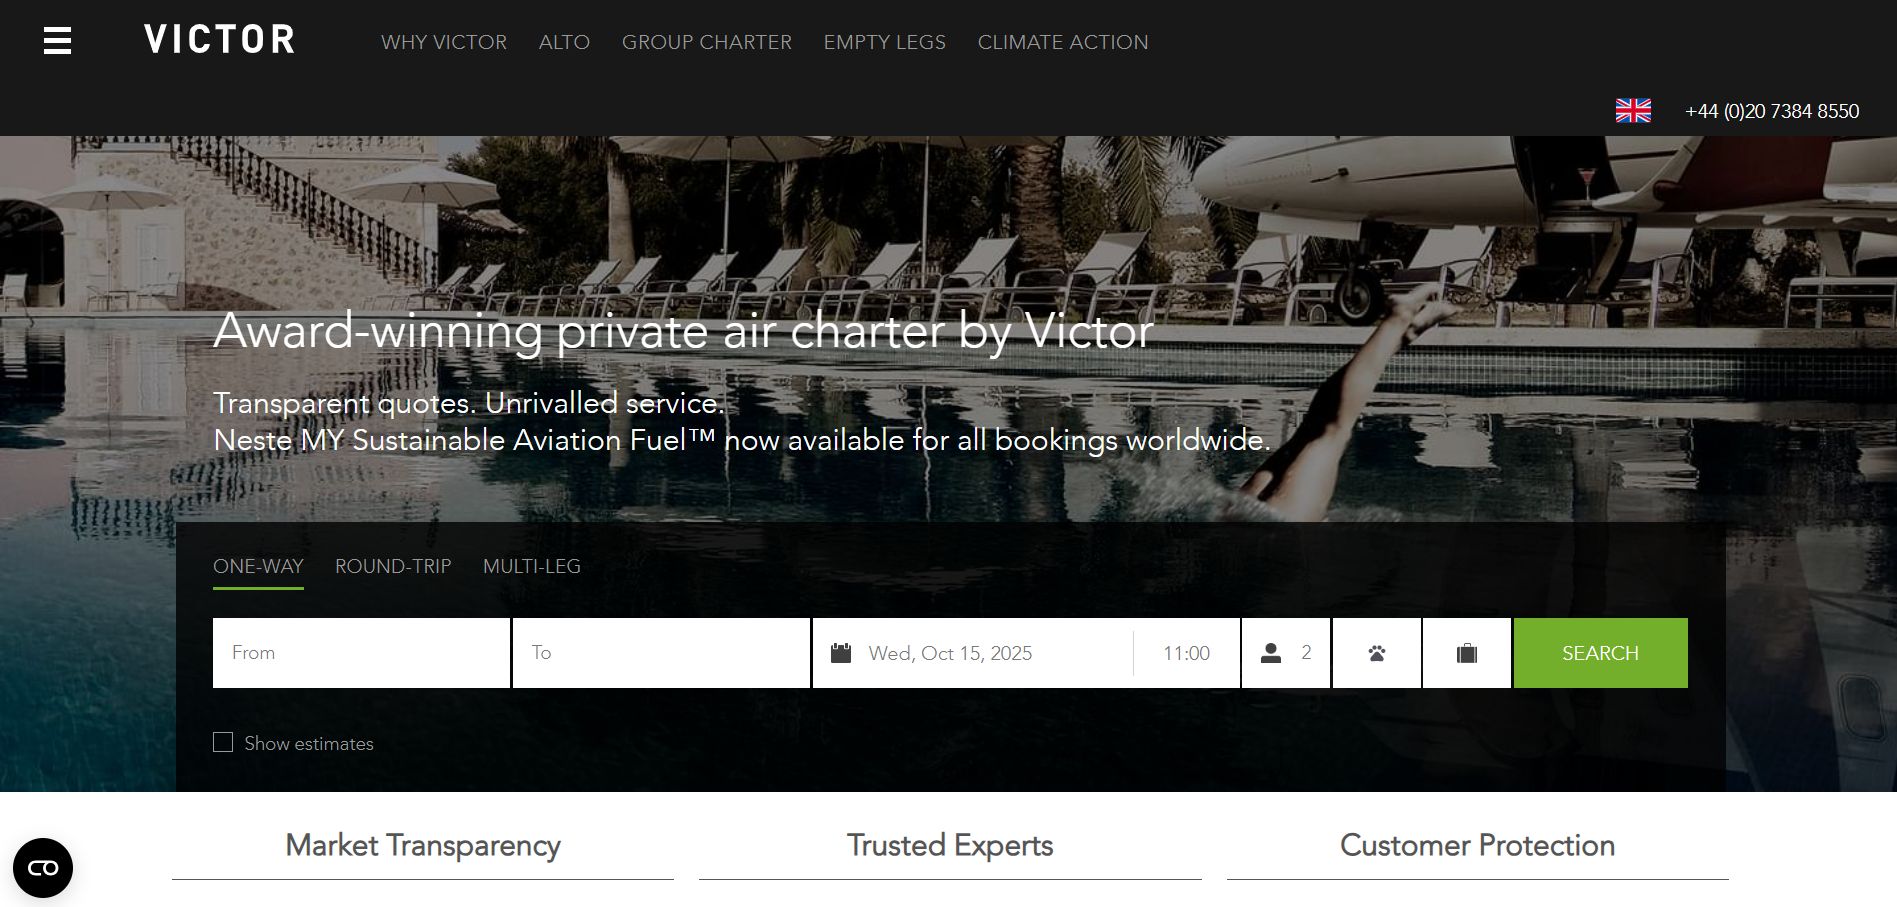1897x907 pixels.
Task: Switch to the Round-Trip tab
Action: (x=393, y=566)
